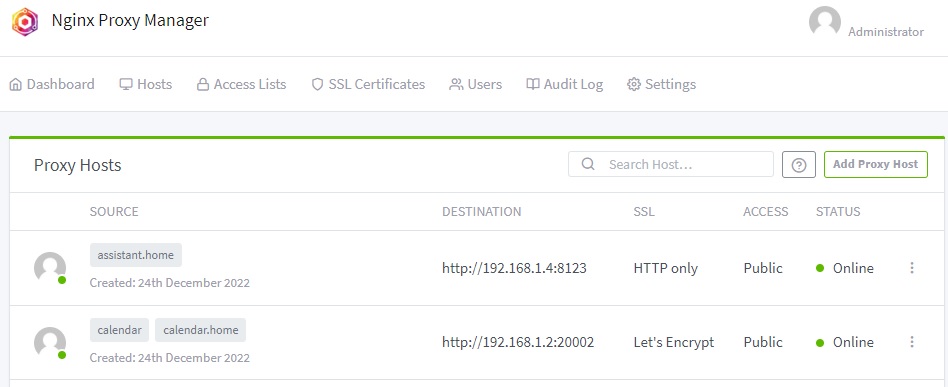The width and height of the screenshot is (948, 387).
Task: Click Online status of assistant.home row
Action: point(845,268)
